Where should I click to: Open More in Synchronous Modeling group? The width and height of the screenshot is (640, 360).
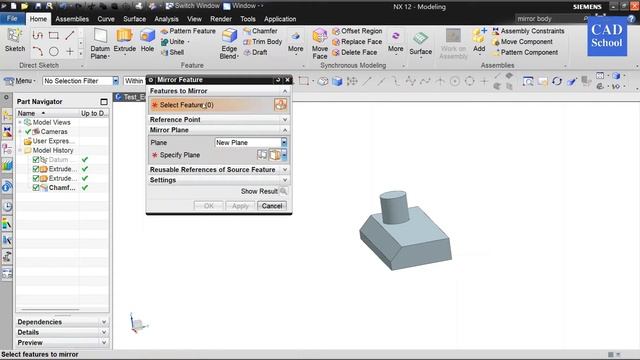point(396,43)
